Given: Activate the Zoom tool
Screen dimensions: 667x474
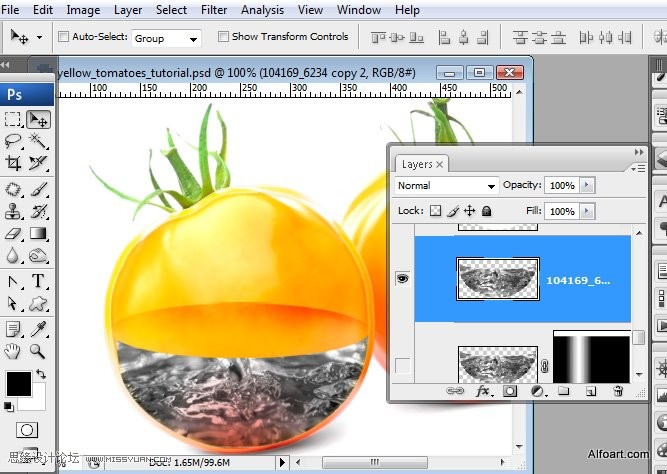Looking at the screenshot, I should pyautogui.click(x=38, y=351).
